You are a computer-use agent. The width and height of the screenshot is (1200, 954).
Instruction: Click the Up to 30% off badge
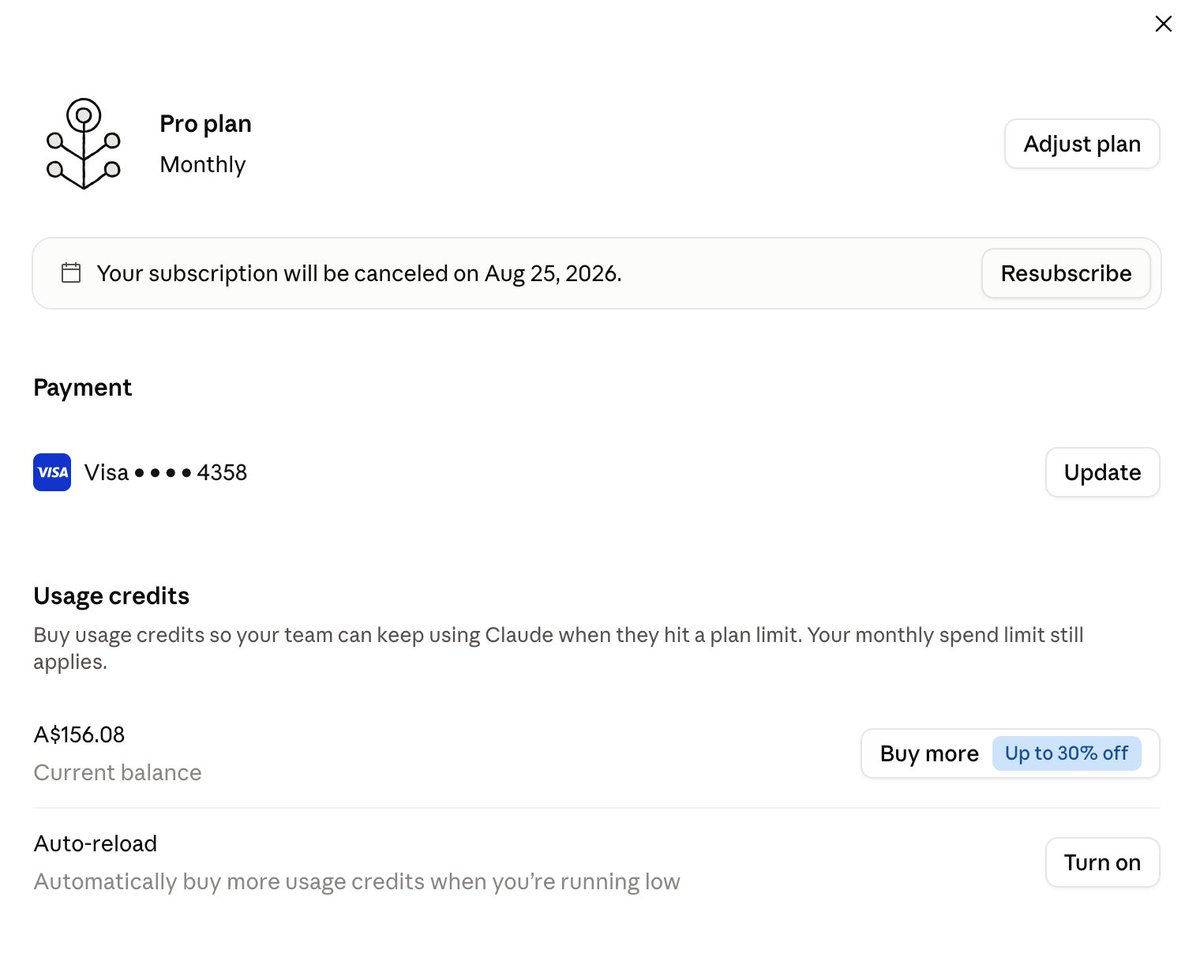tap(1066, 753)
